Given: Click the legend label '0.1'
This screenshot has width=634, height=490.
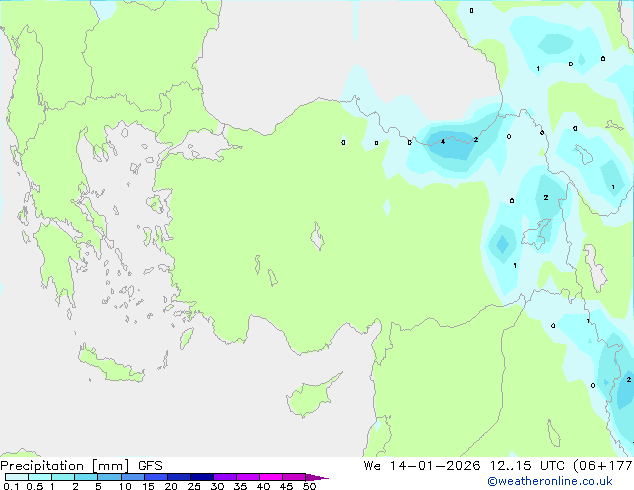Looking at the screenshot, I should tap(11, 486).
